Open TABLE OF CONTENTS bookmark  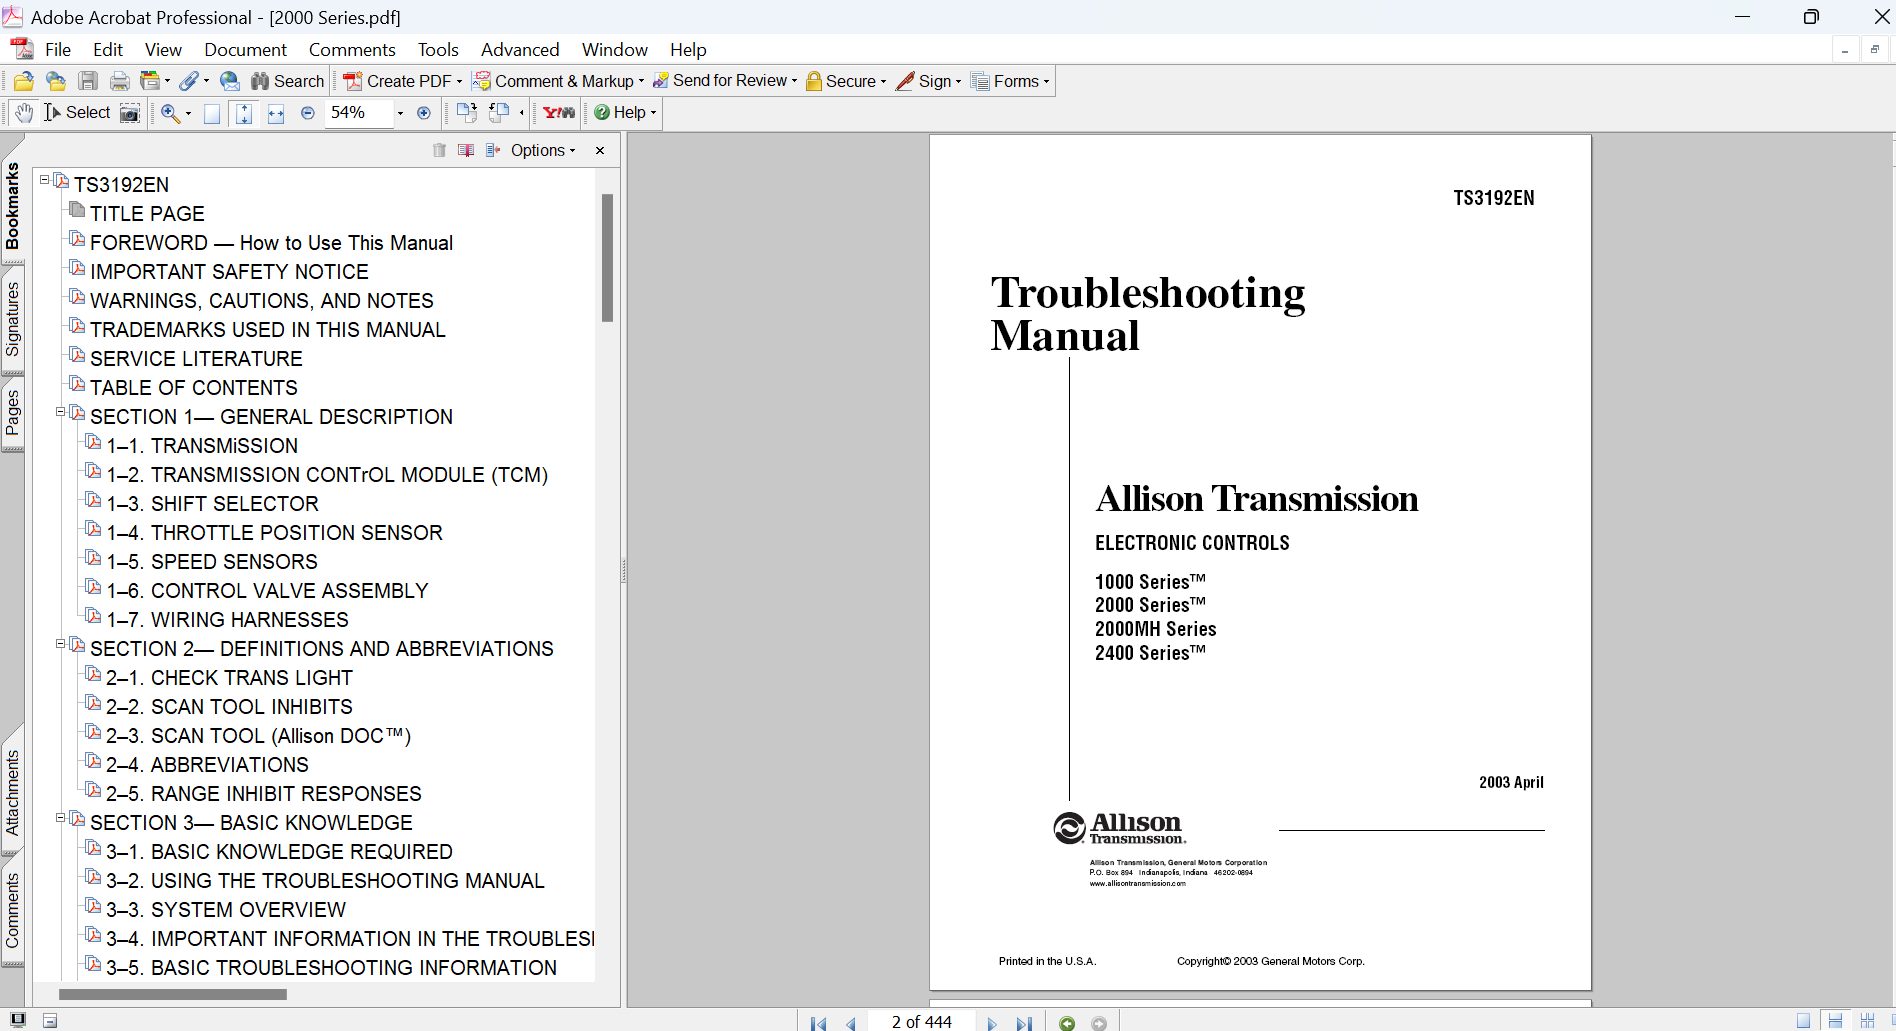193,388
